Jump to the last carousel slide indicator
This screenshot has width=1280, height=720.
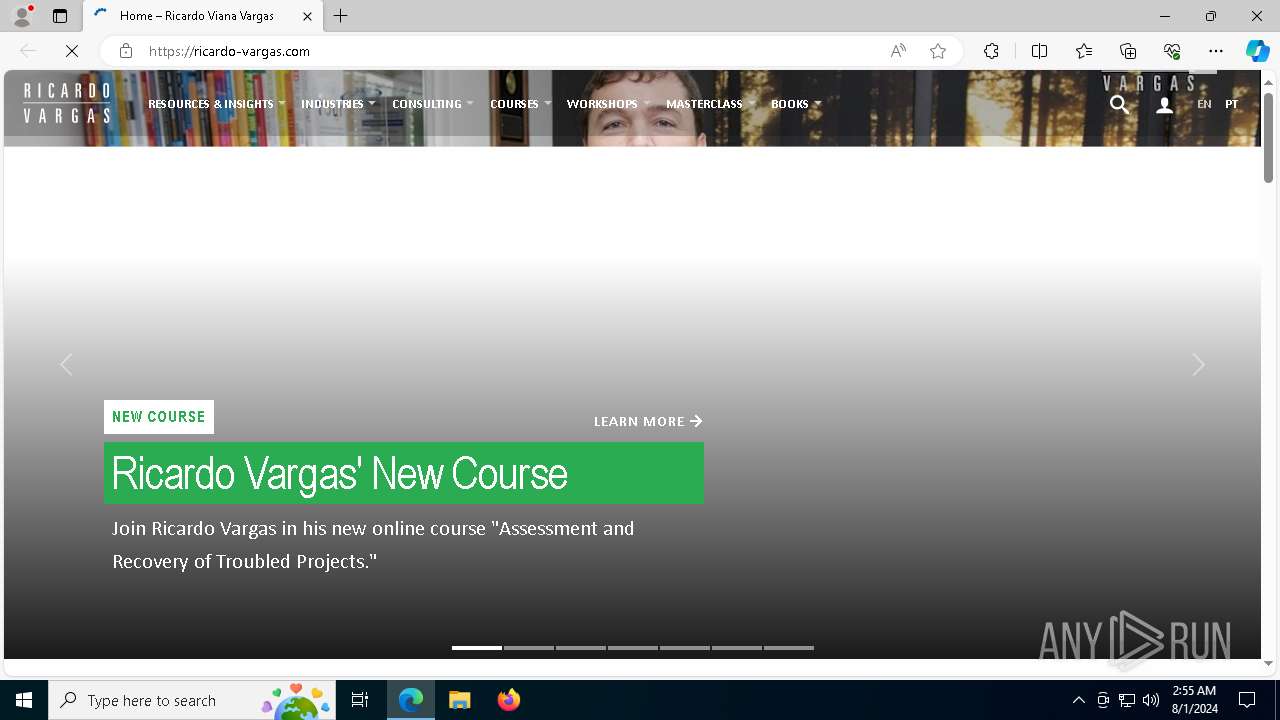click(789, 648)
